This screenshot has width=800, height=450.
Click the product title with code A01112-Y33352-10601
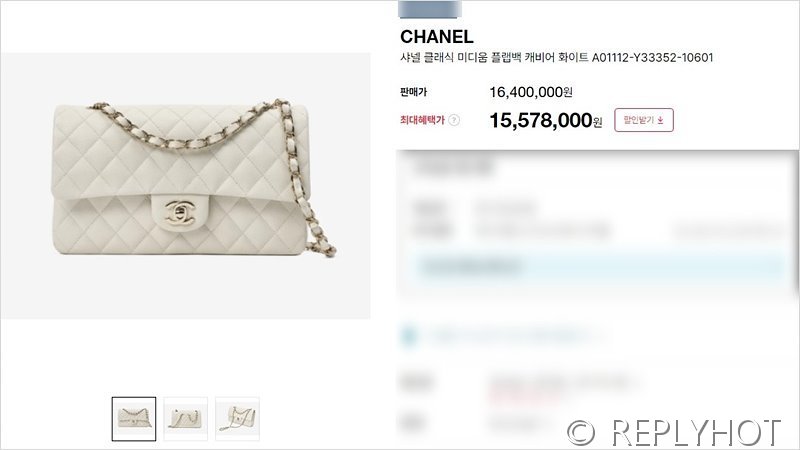coord(557,58)
